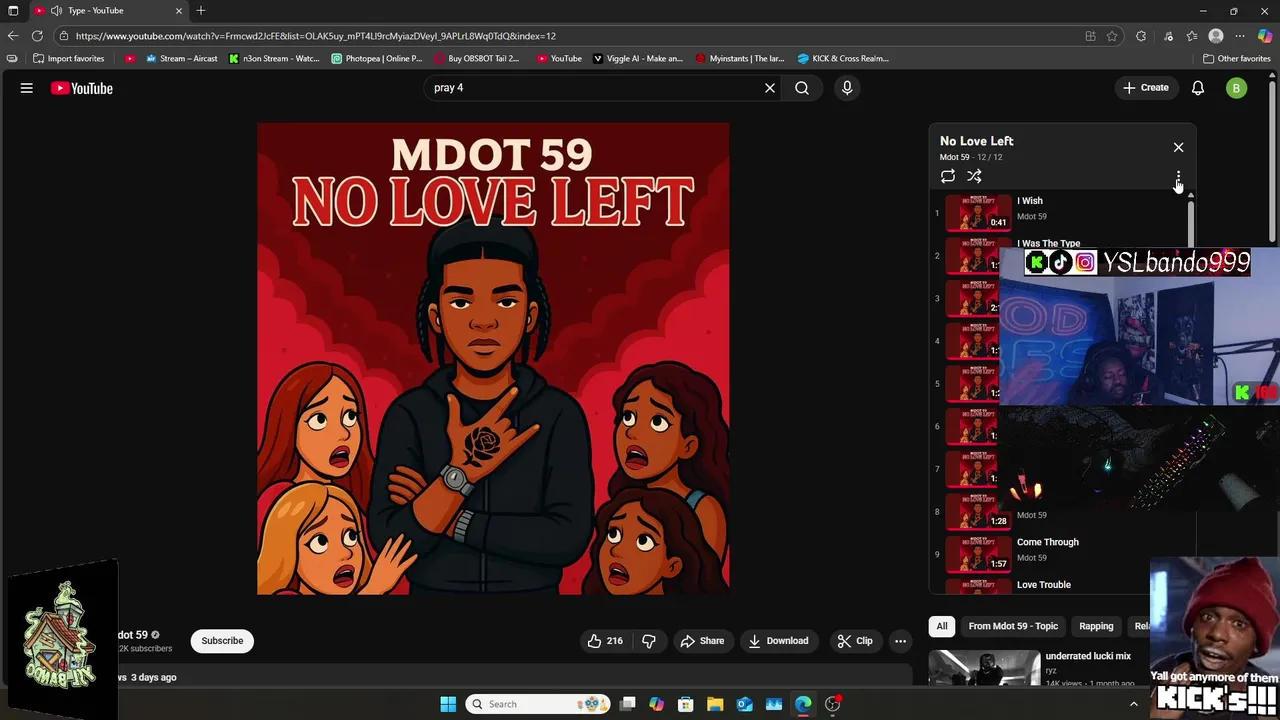Run search with magnifier button
Image resolution: width=1280 pixels, height=720 pixels.
802,88
